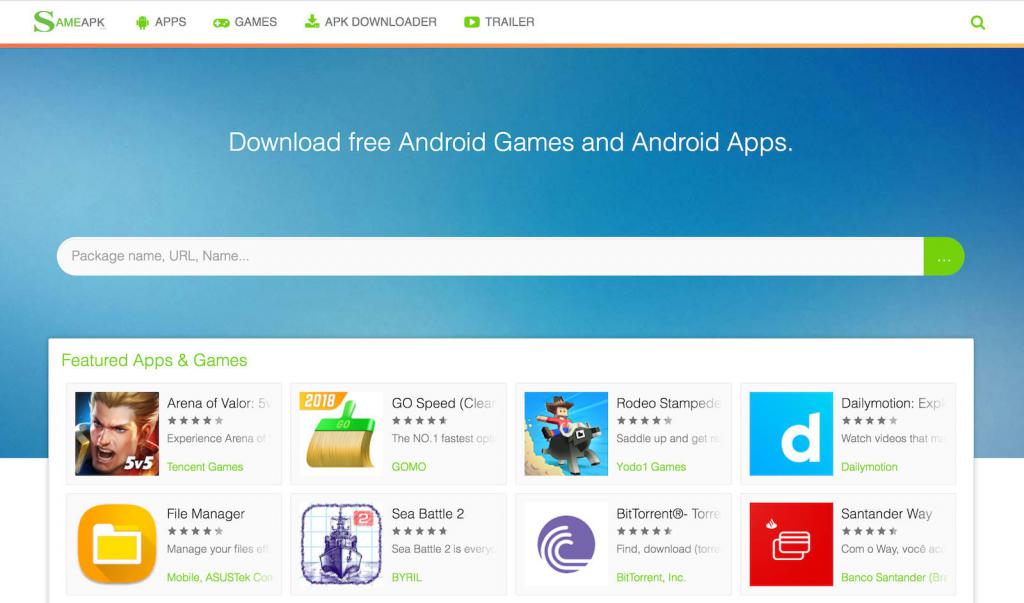Click the green search submit button
Screen dimensions: 1024x603
(x=944, y=256)
